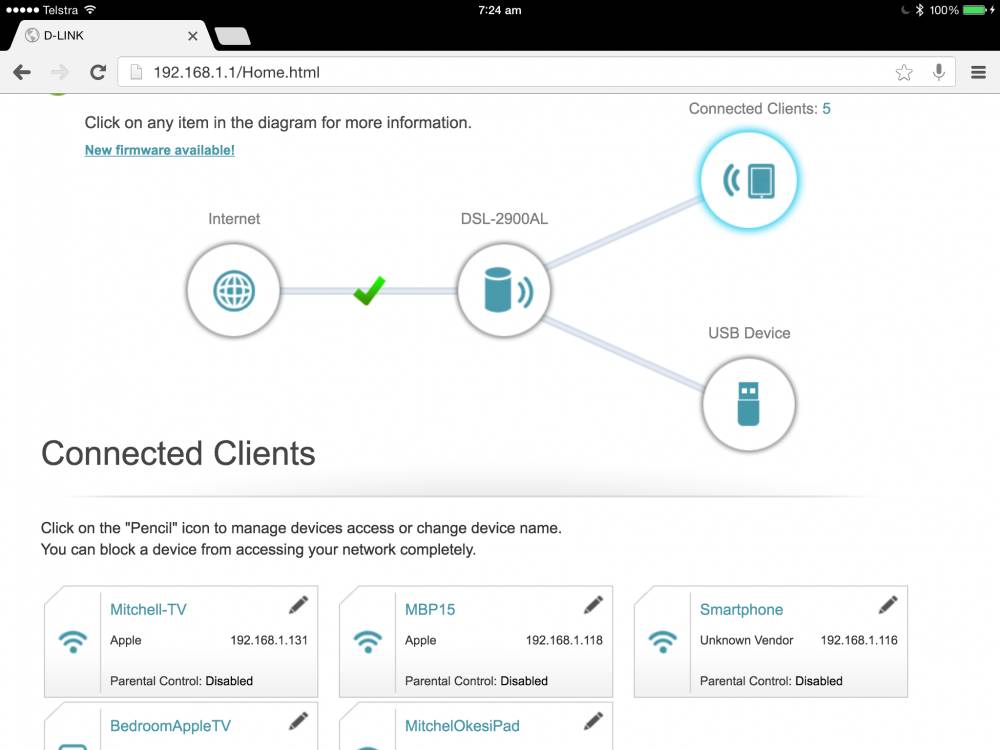Click the MBP15 device name
Viewport: 1000px width, 750px height.
(x=430, y=609)
